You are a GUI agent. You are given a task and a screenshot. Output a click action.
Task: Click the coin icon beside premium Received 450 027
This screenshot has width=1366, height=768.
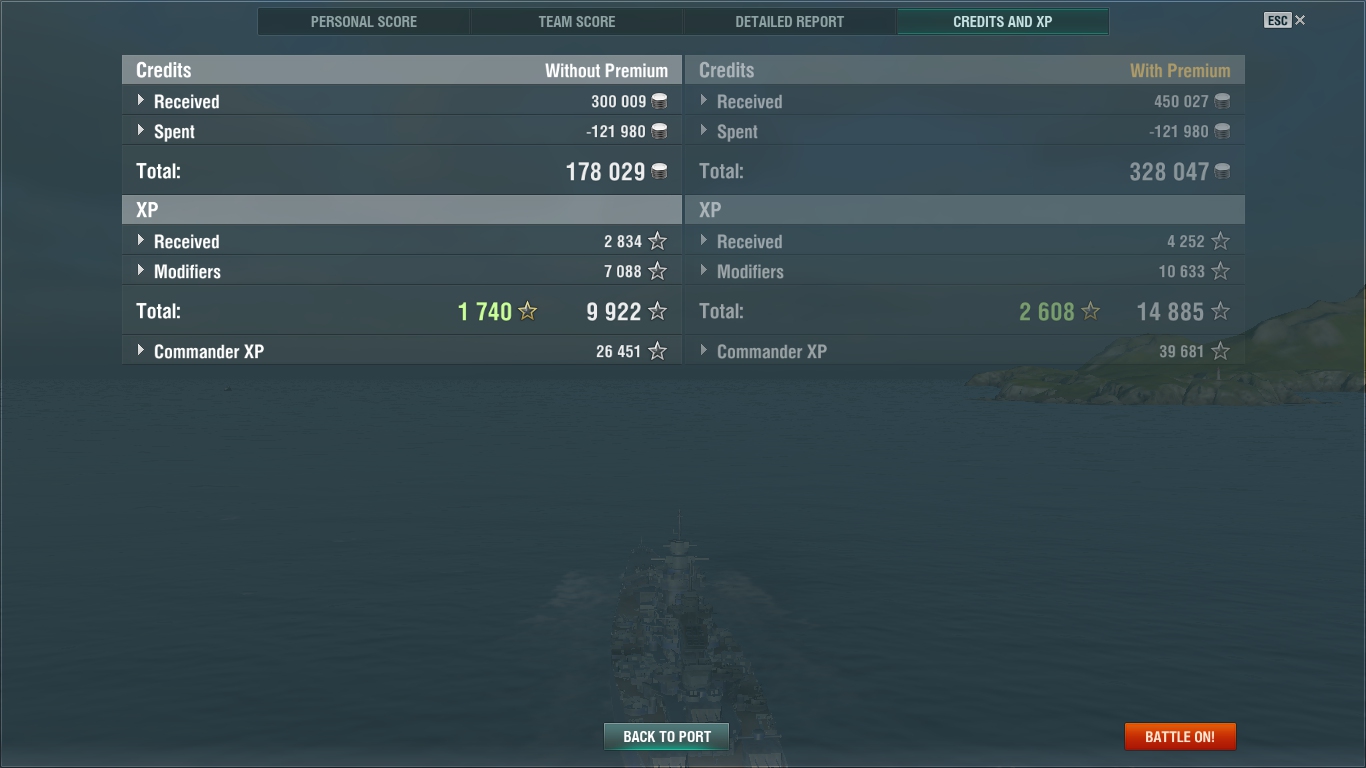click(x=1222, y=101)
